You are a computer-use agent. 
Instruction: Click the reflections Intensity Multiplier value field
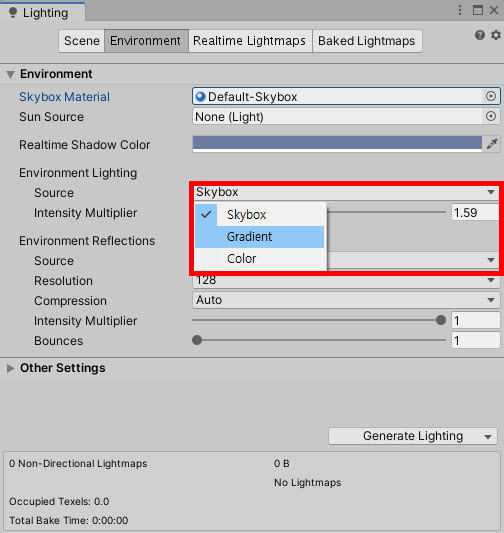pyautogui.click(x=475, y=321)
